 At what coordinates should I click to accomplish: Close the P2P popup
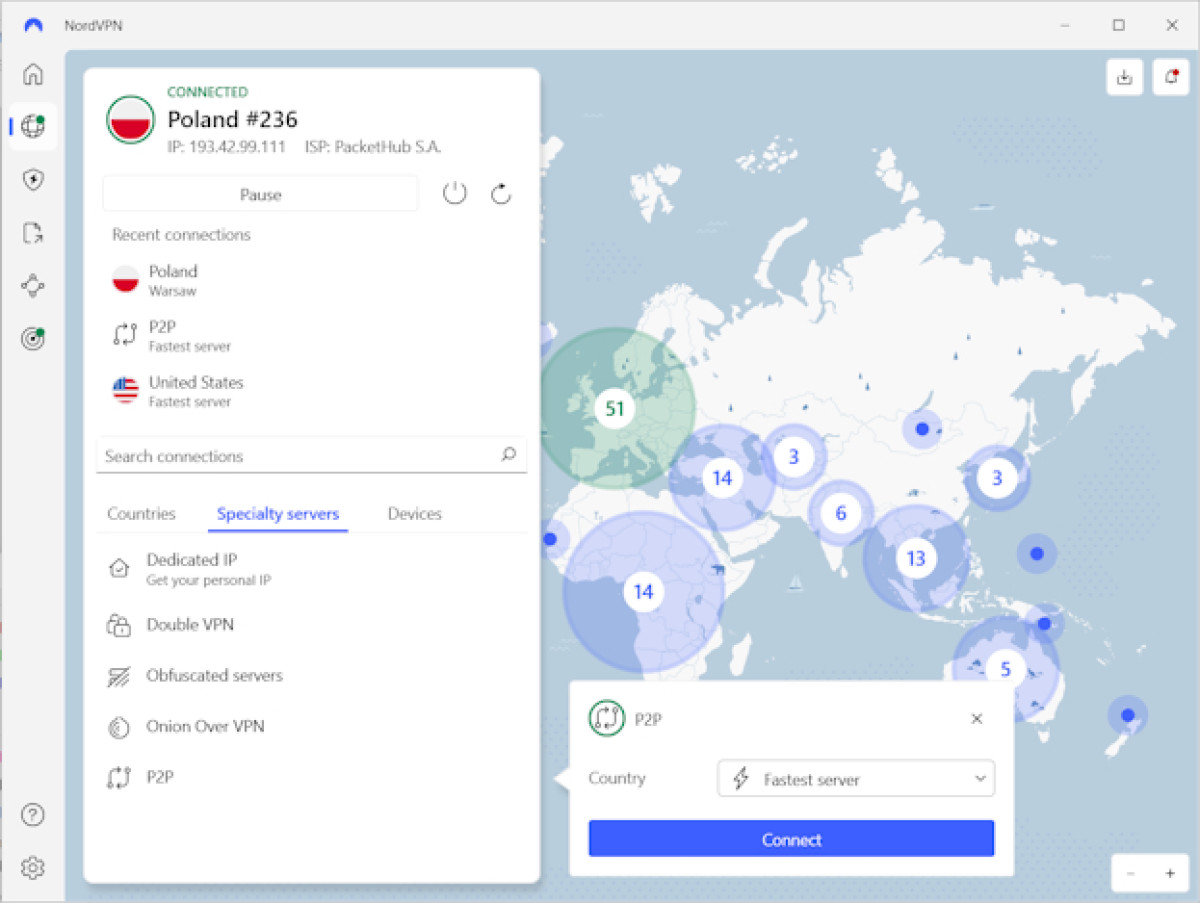pos(977,718)
